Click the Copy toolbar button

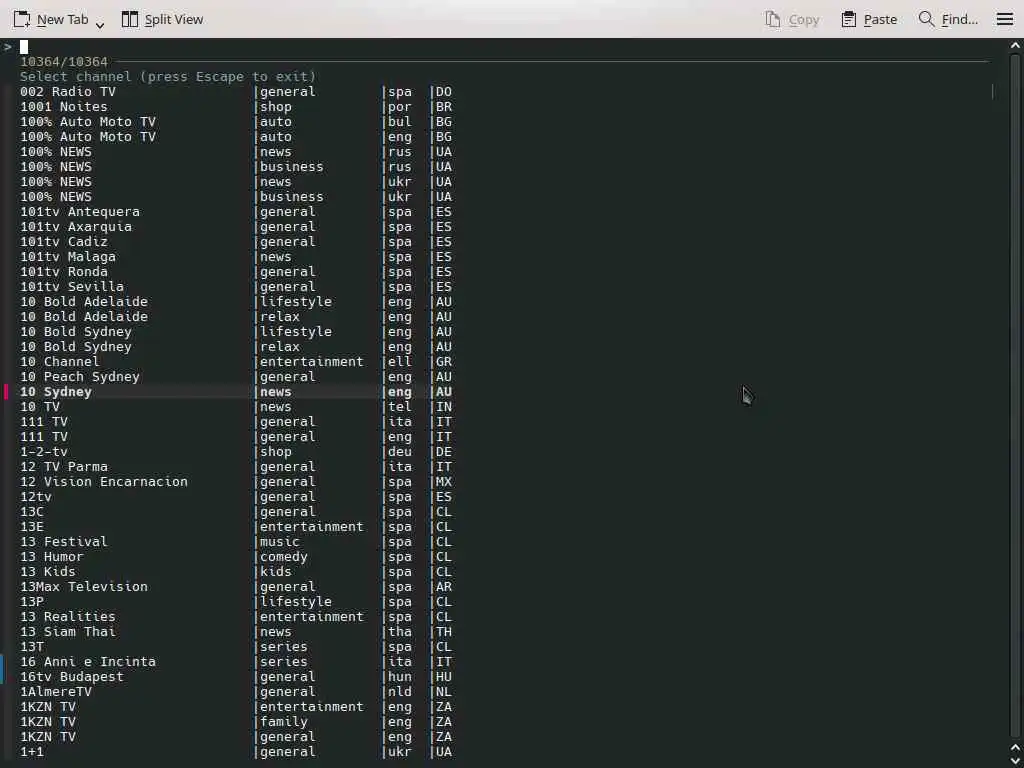792,20
